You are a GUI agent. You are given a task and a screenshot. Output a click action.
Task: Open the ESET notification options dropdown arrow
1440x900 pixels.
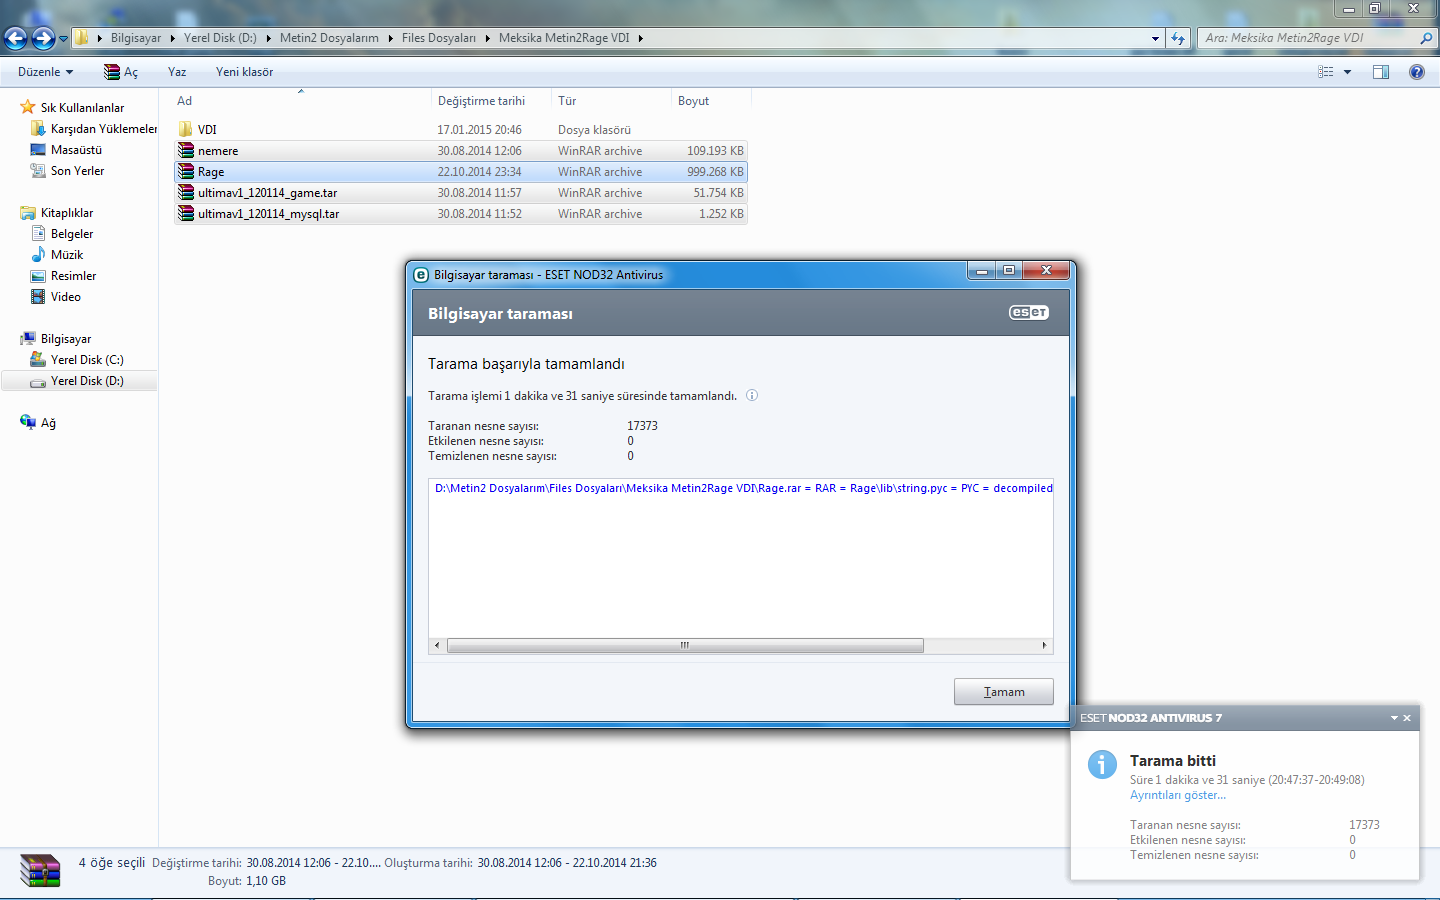(1394, 718)
